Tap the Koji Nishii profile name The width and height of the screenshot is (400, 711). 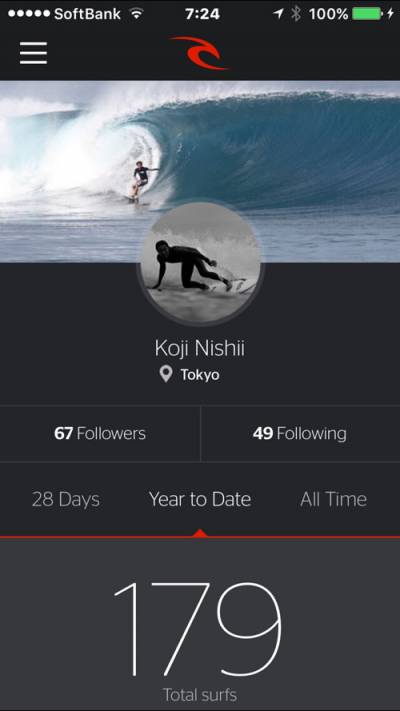(200, 349)
